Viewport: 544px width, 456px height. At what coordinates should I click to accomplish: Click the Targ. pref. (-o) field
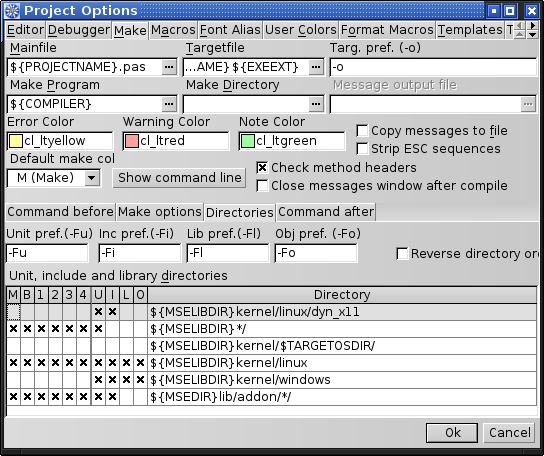(x=433, y=67)
